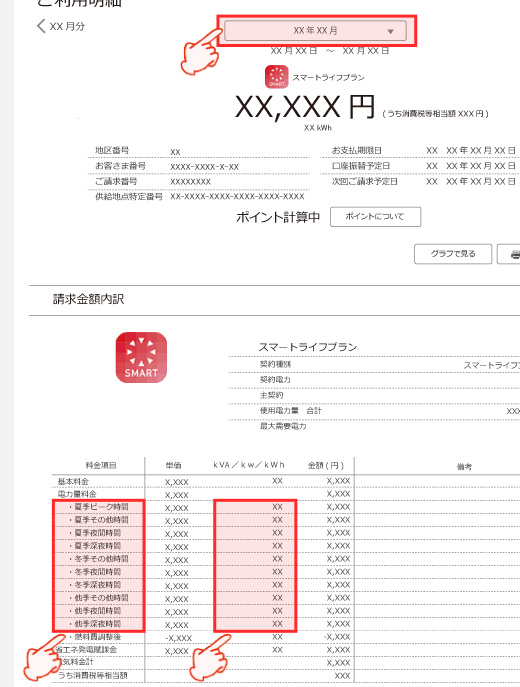Image resolution: width=520 pixels, height=687 pixels.
Task: Click the -X,XXX unit price in 燃料費調整後 row
Action: [178, 638]
